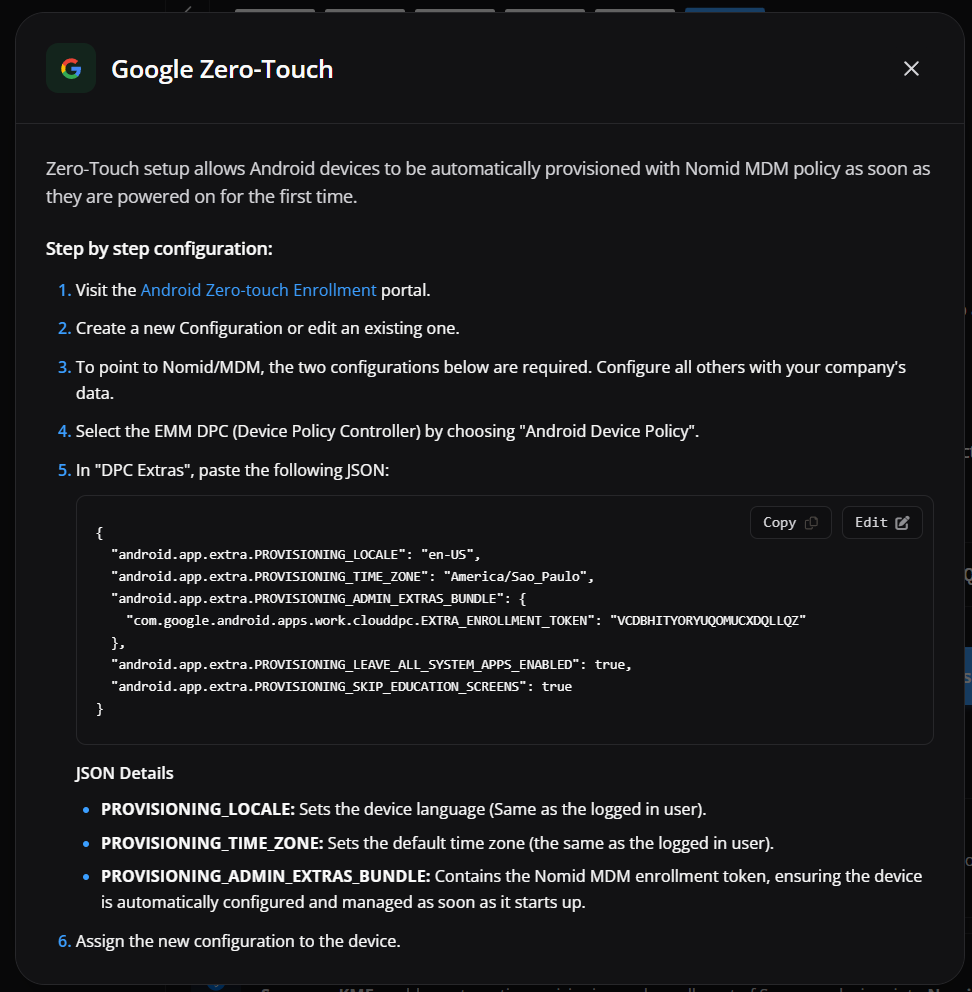Copy the DPC Extras JSON
The image size is (972, 992).
(790, 523)
